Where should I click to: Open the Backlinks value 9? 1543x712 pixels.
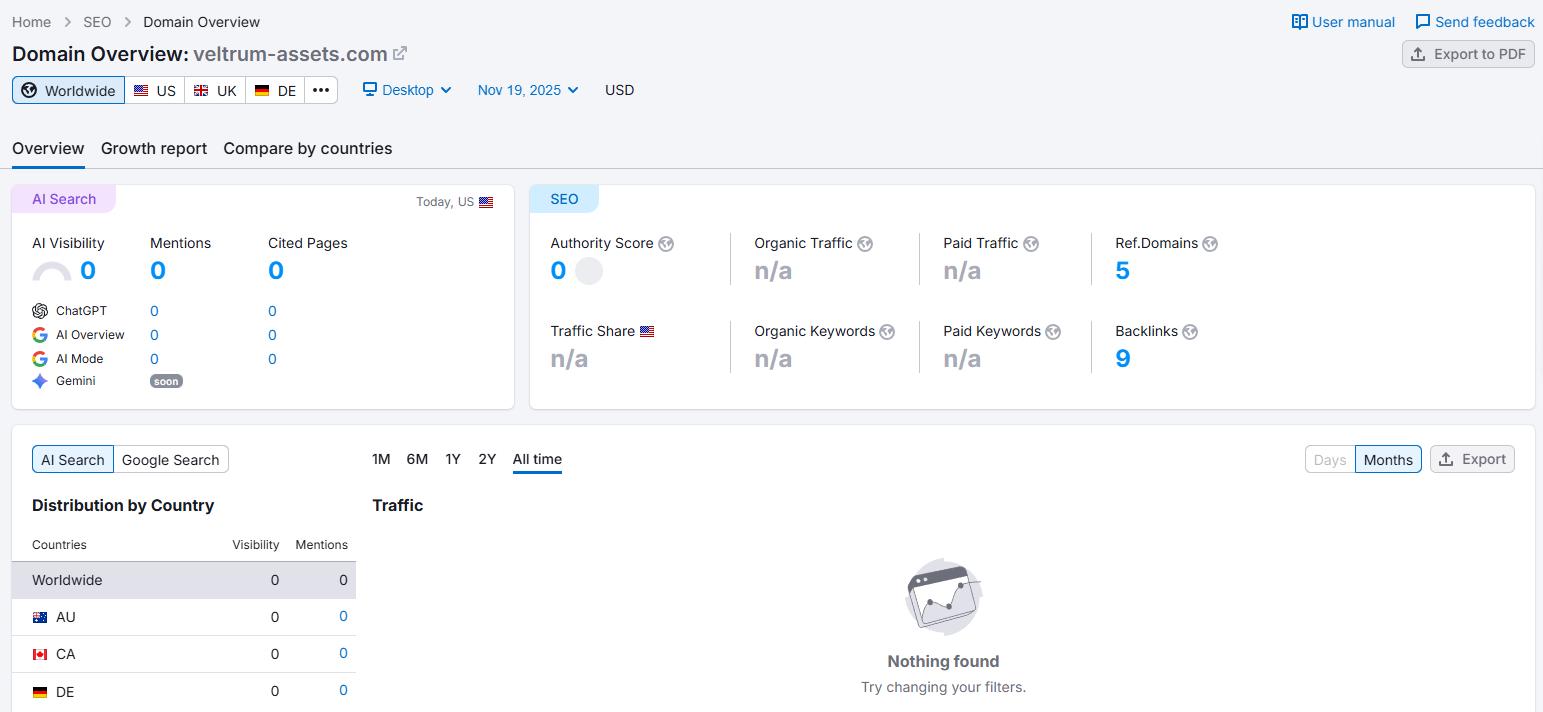[1123, 359]
